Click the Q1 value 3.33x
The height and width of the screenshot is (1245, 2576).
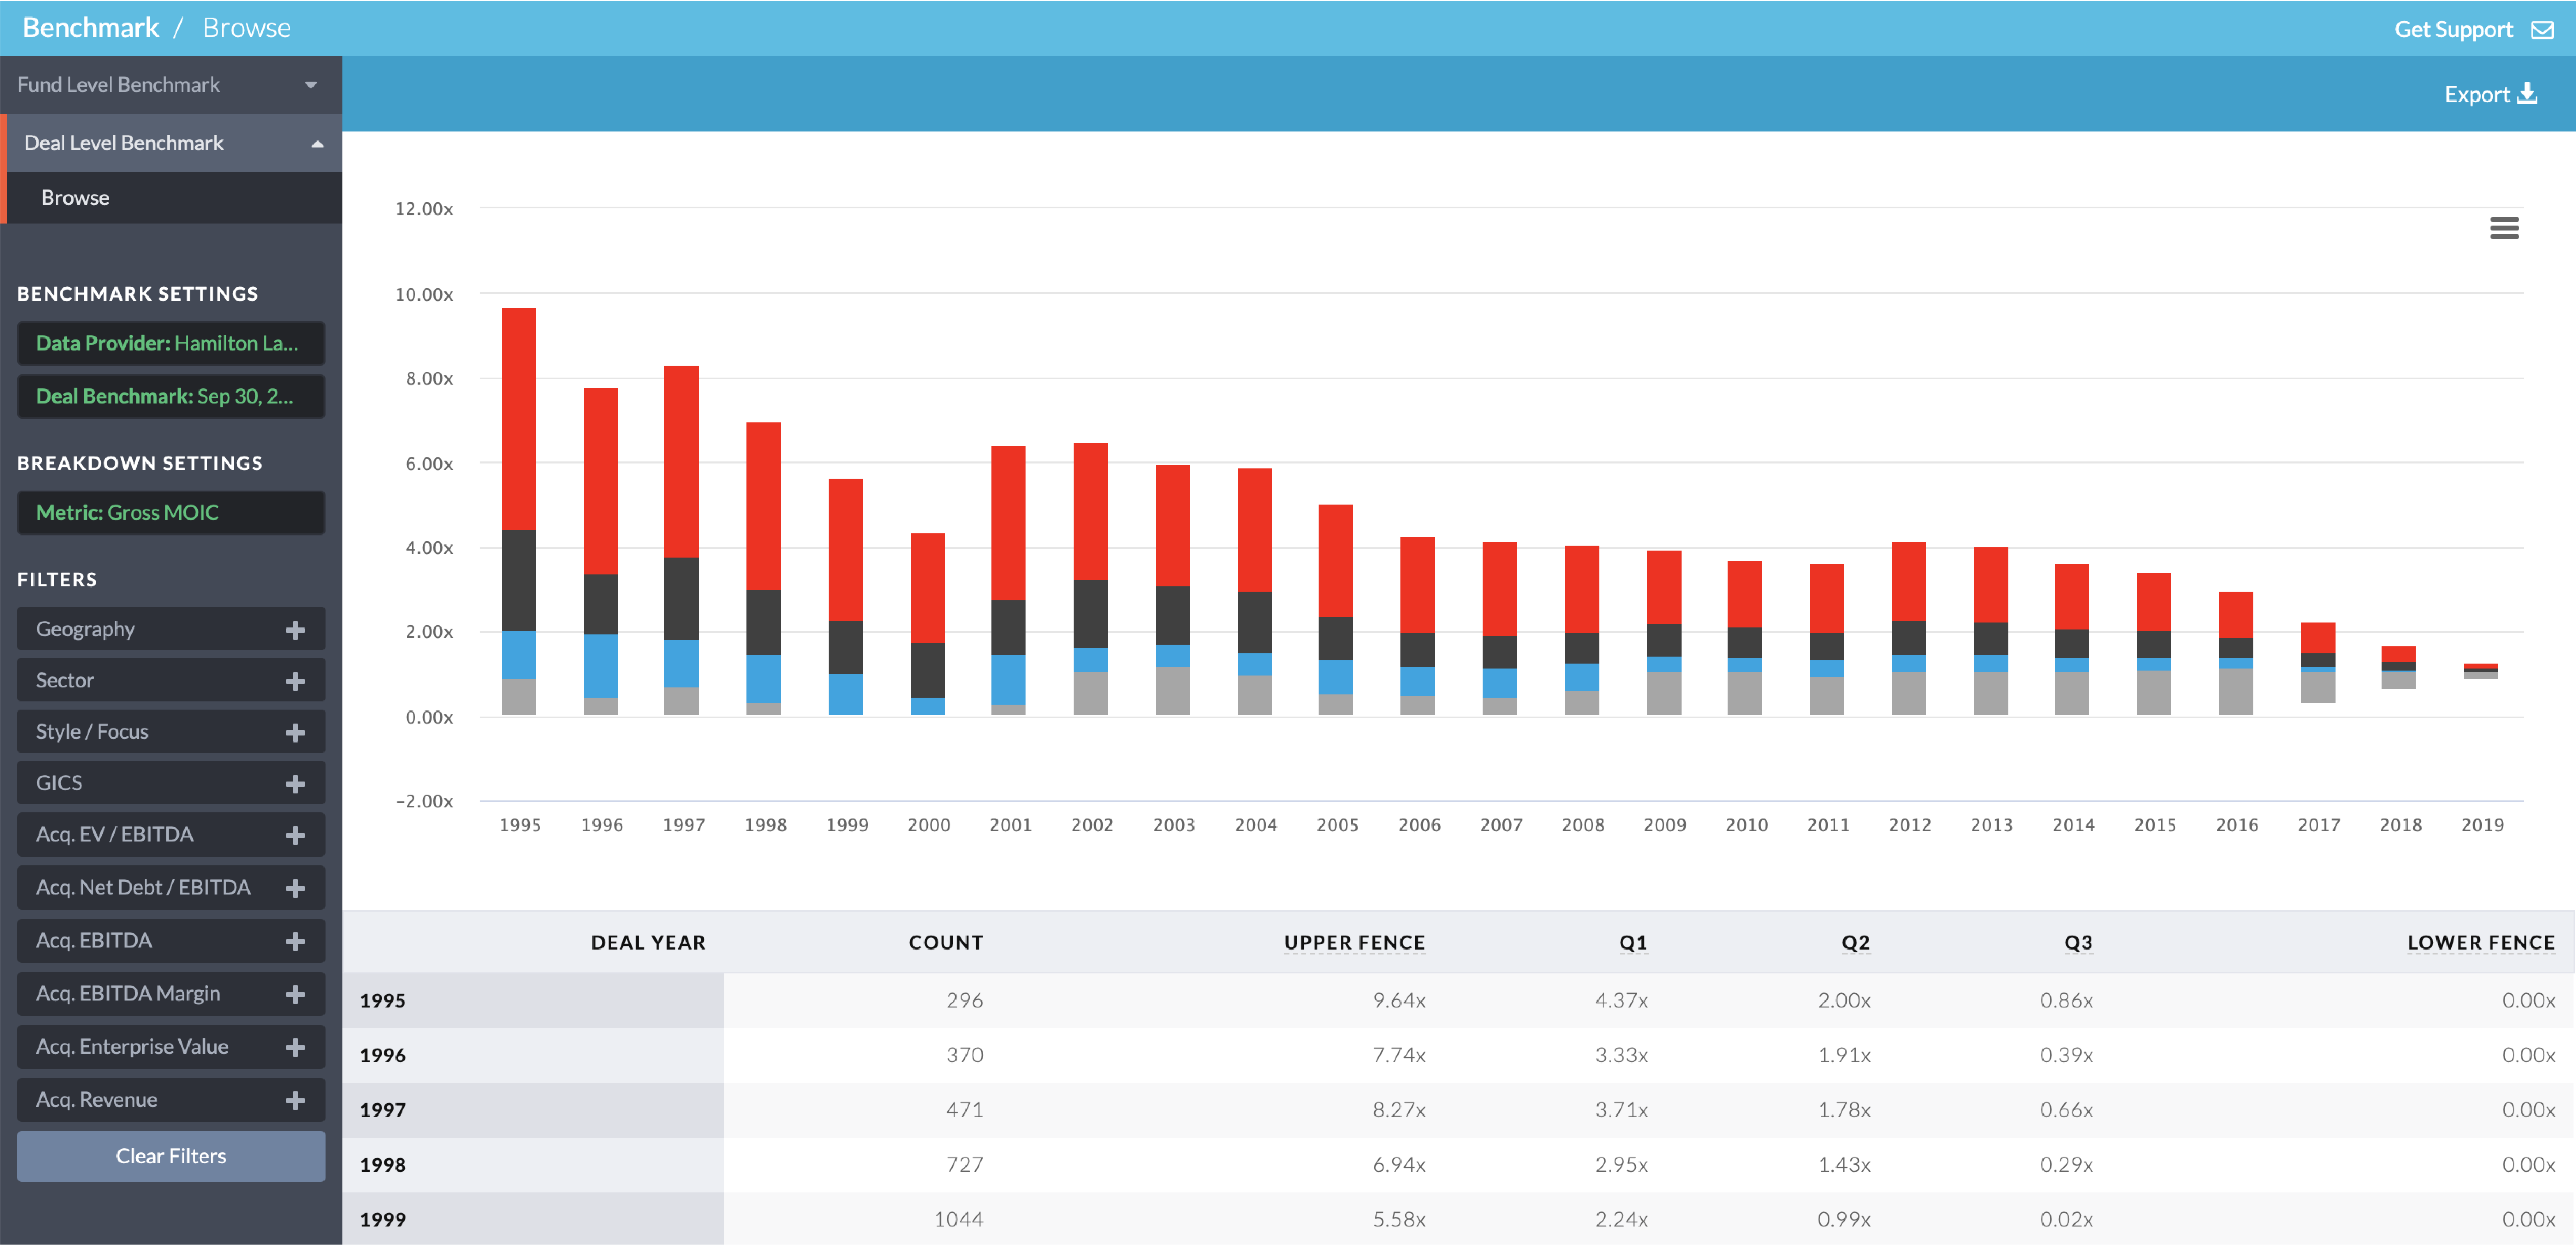1621,1055
